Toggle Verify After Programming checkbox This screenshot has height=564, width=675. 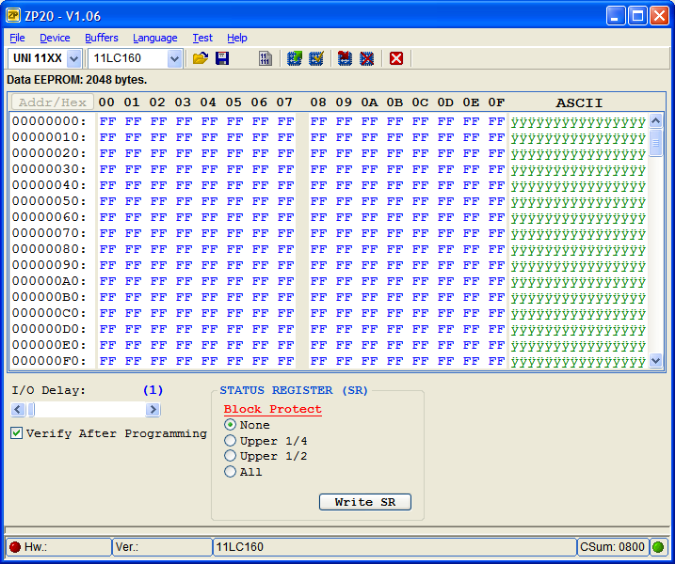[17, 434]
